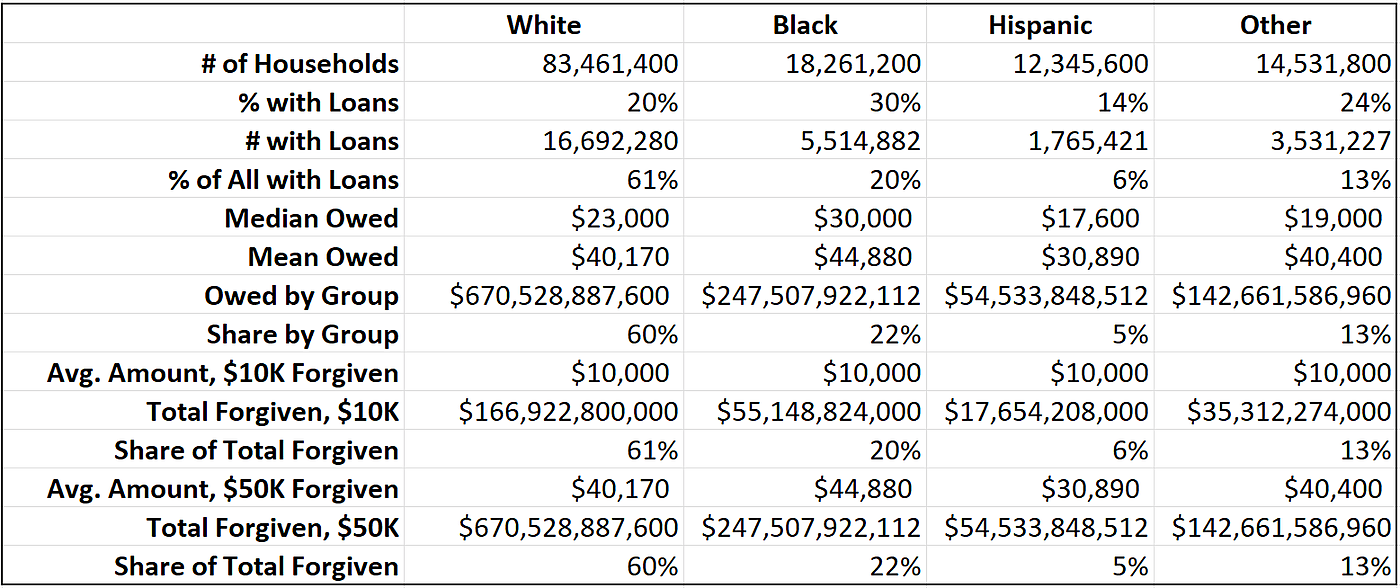Screen dimensions: 1400x588
Task: Select the Black column header cell
Action: coord(805,25)
